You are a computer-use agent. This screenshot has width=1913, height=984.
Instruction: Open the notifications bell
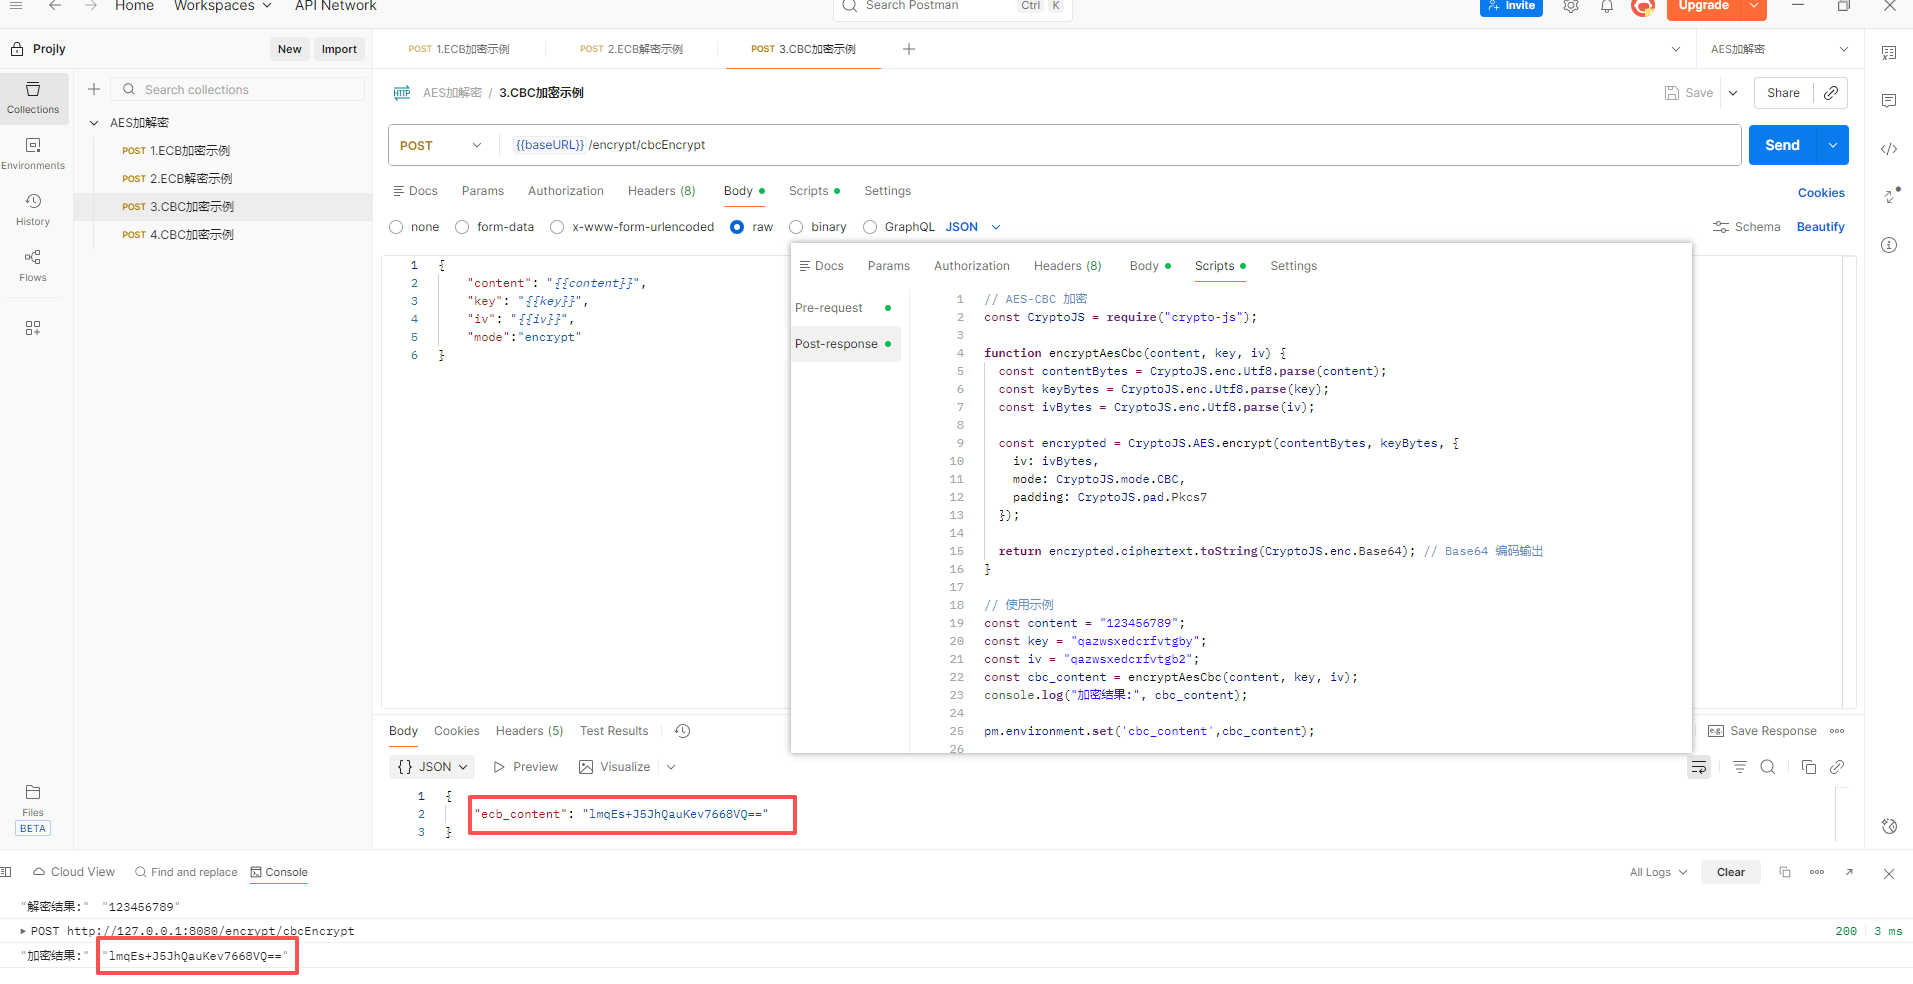(x=1607, y=6)
